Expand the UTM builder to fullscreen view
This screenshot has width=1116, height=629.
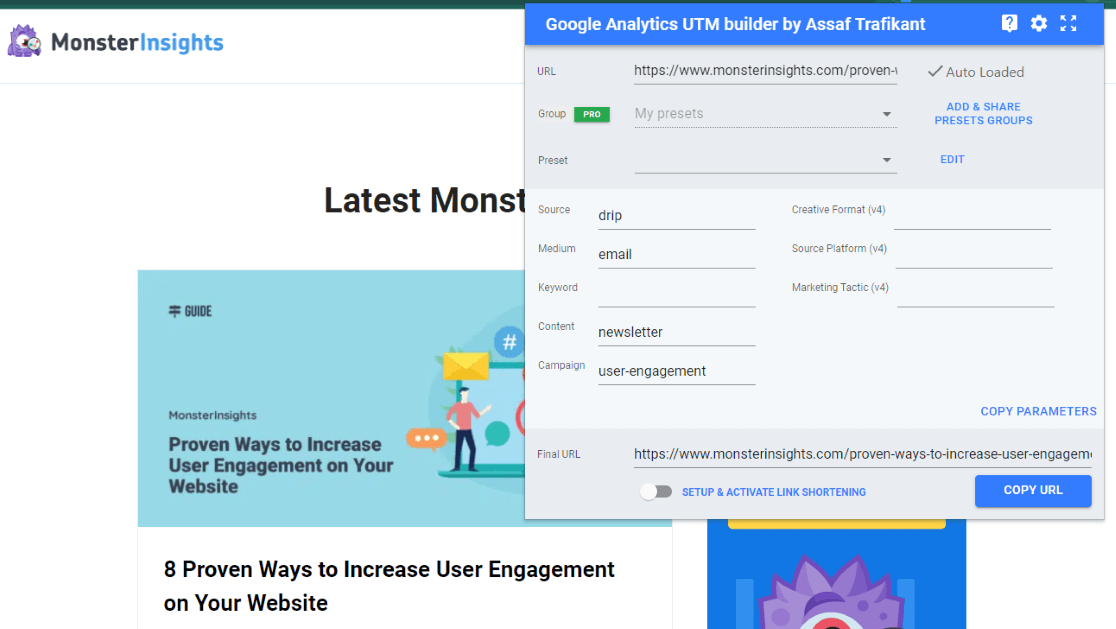tap(1068, 23)
